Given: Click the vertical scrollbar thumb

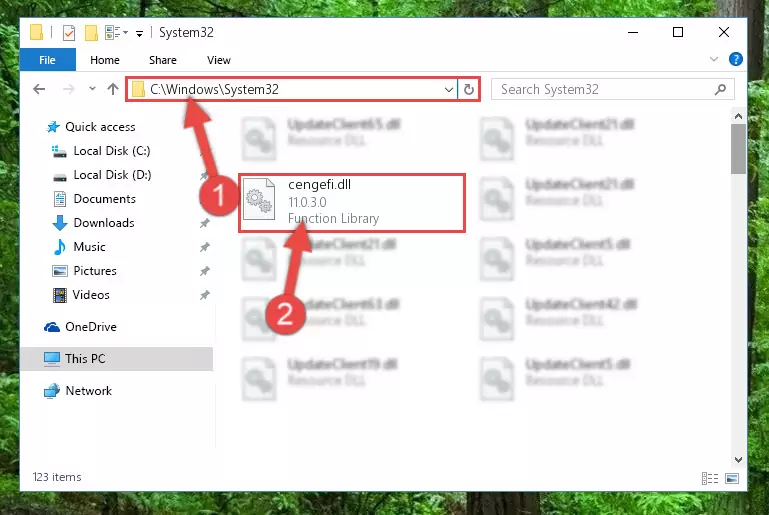Looking at the screenshot, I should [x=738, y=149].
